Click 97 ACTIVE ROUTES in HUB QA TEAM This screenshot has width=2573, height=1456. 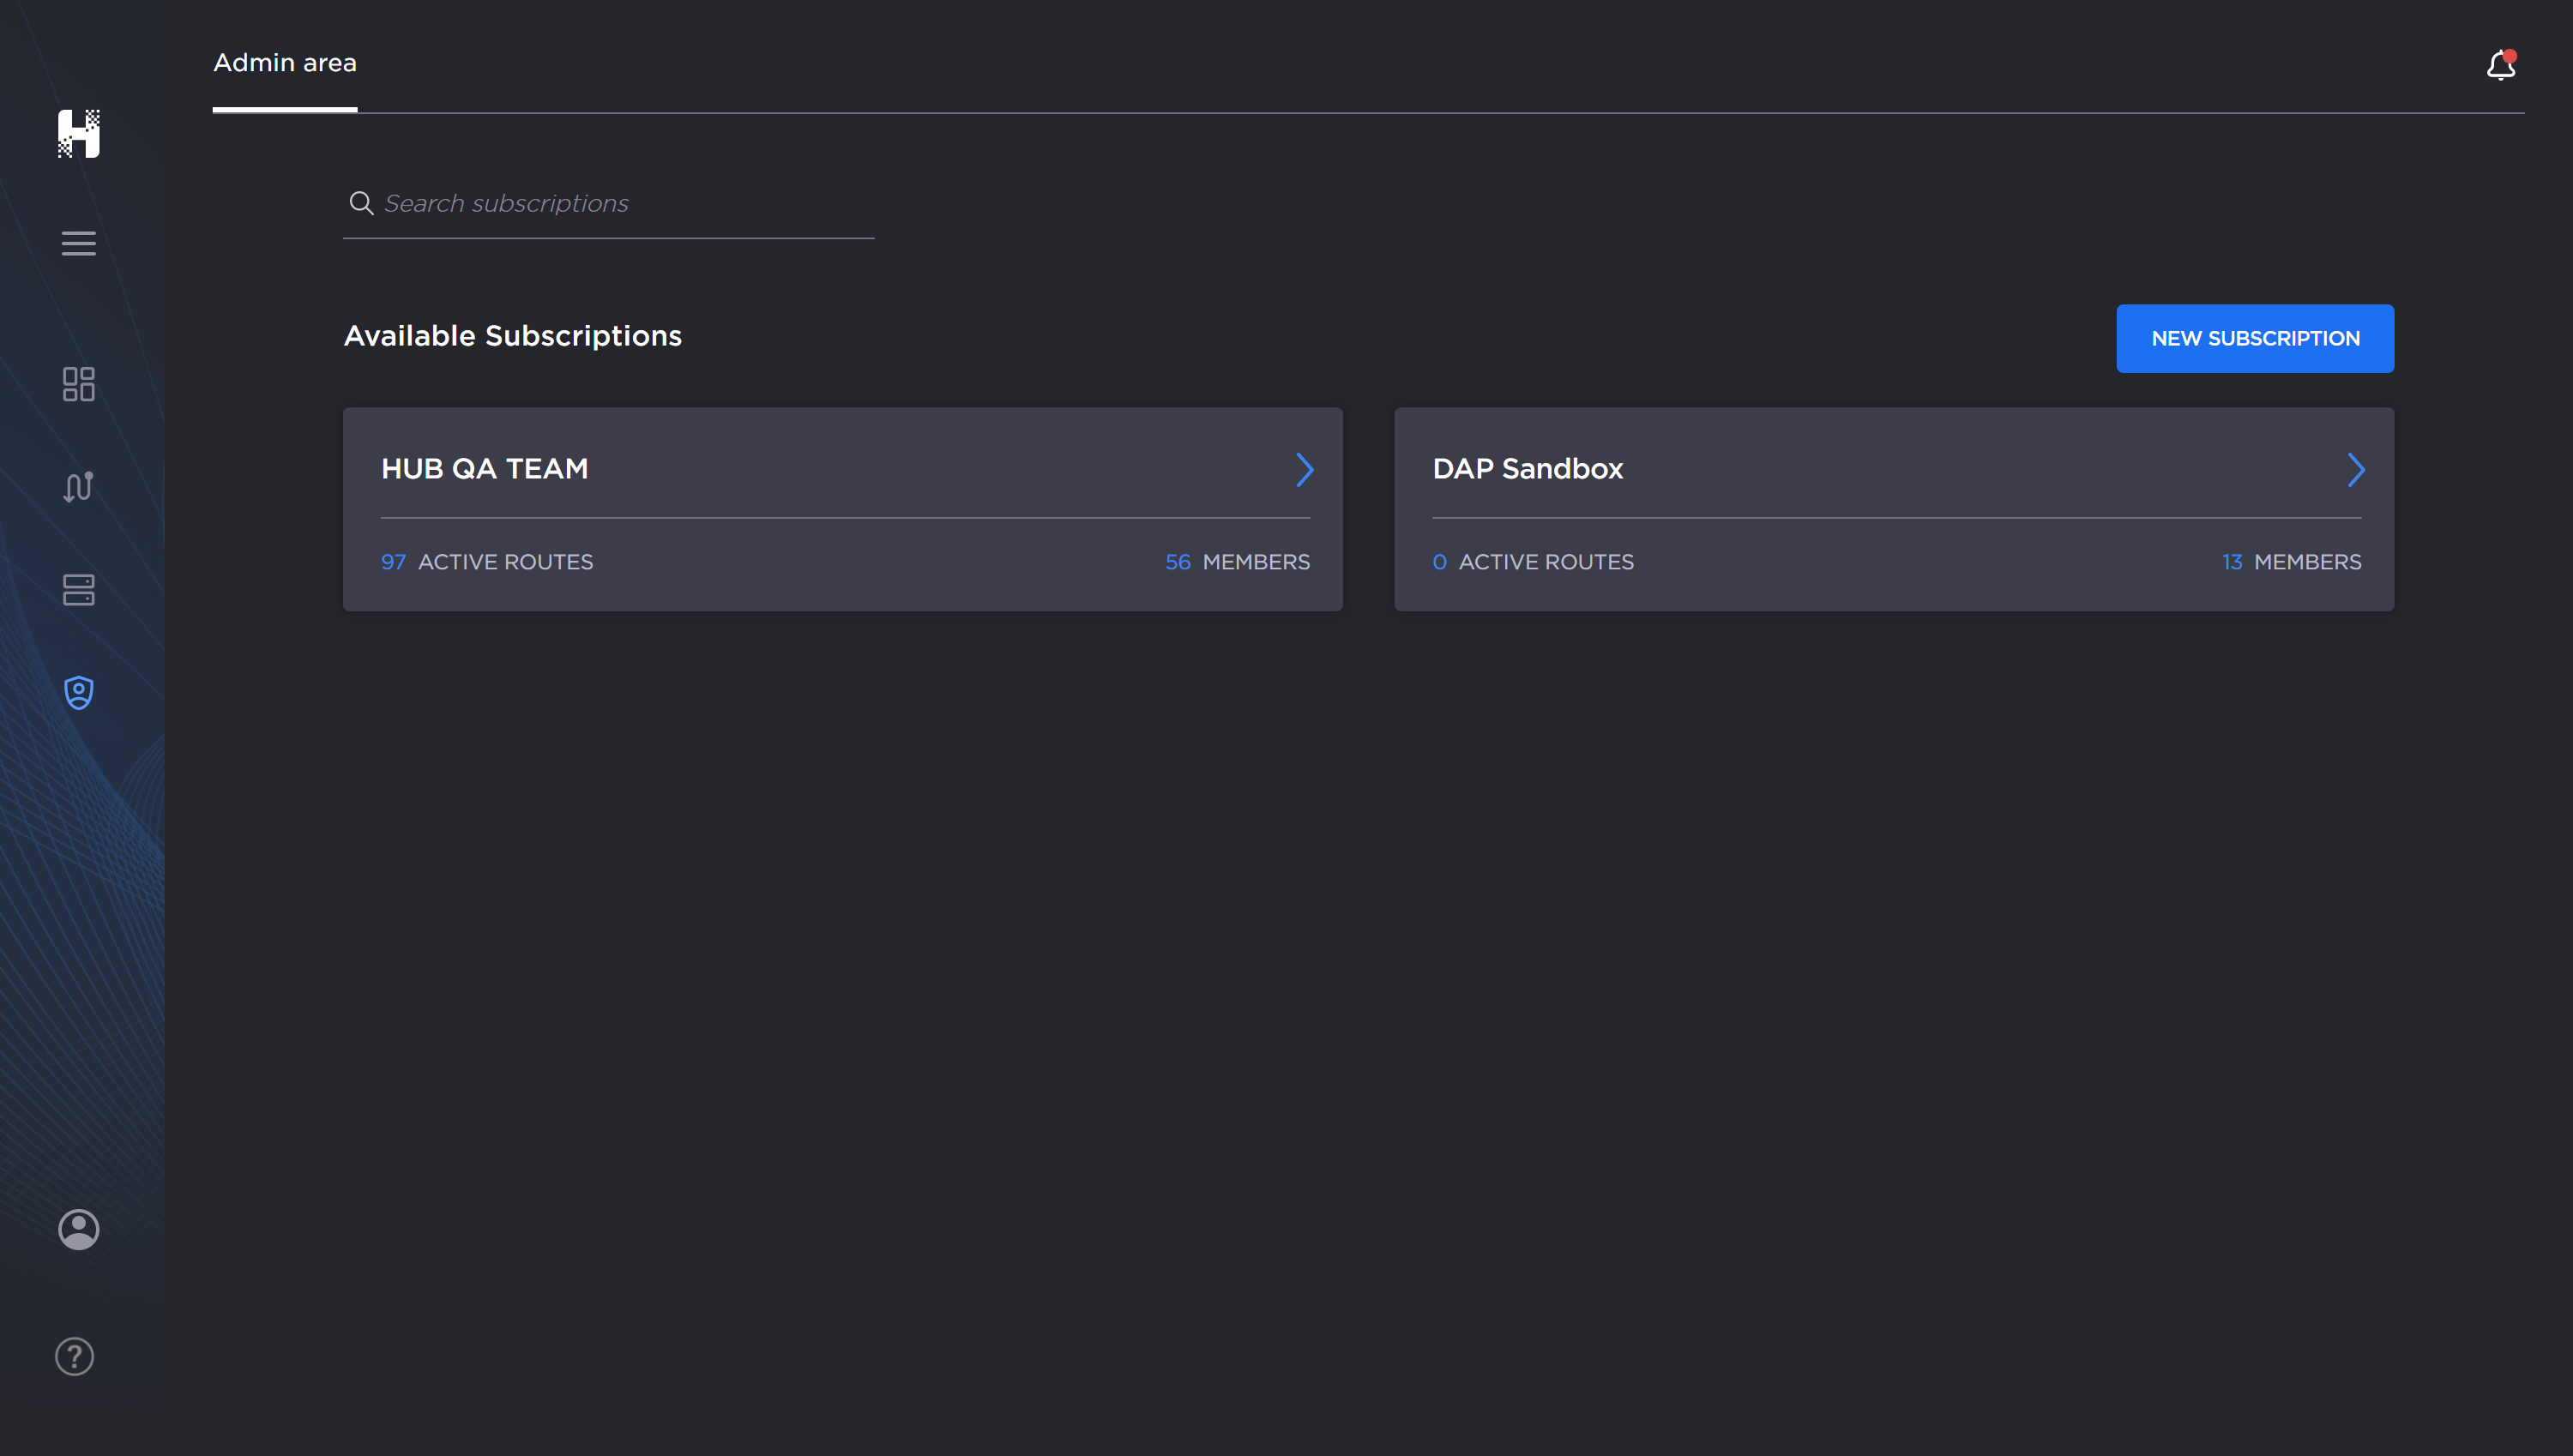pyautogui.click(x=487, y=562)
